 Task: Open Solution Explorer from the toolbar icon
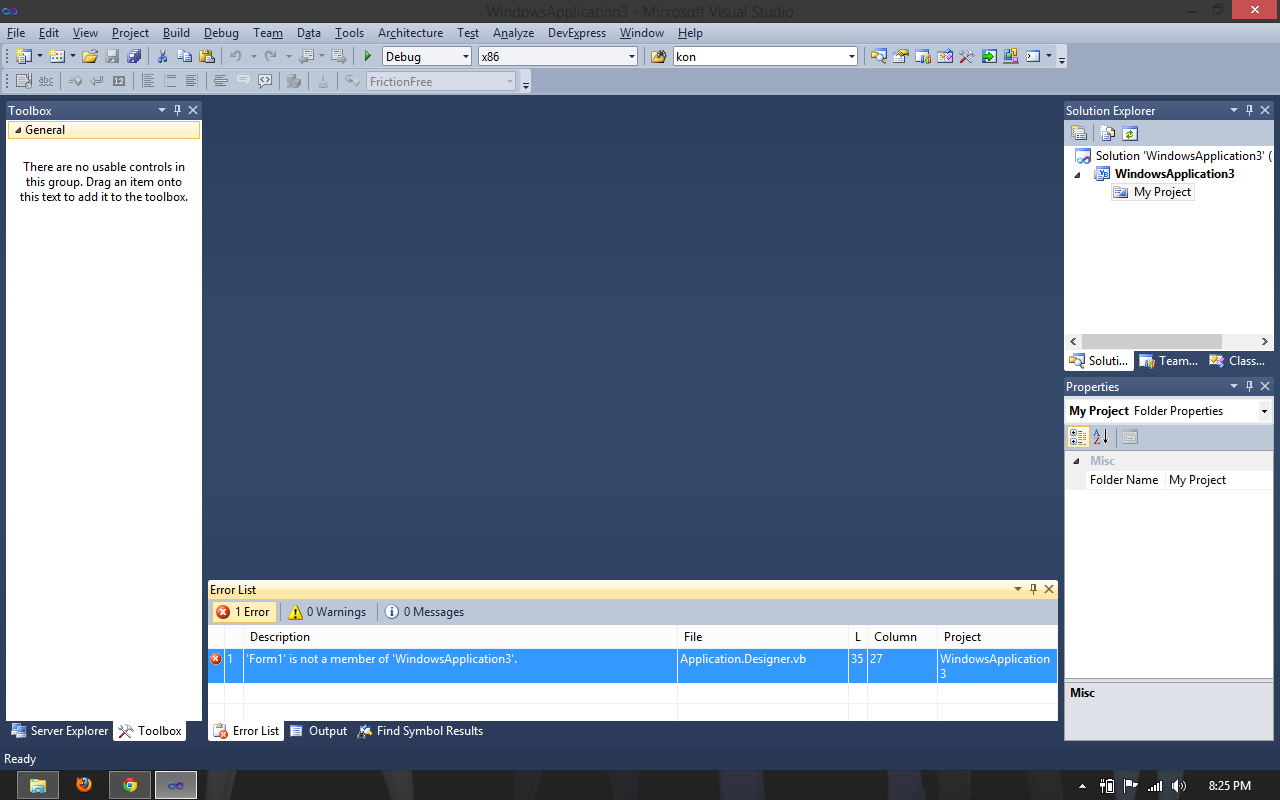[x=879, y=56]
